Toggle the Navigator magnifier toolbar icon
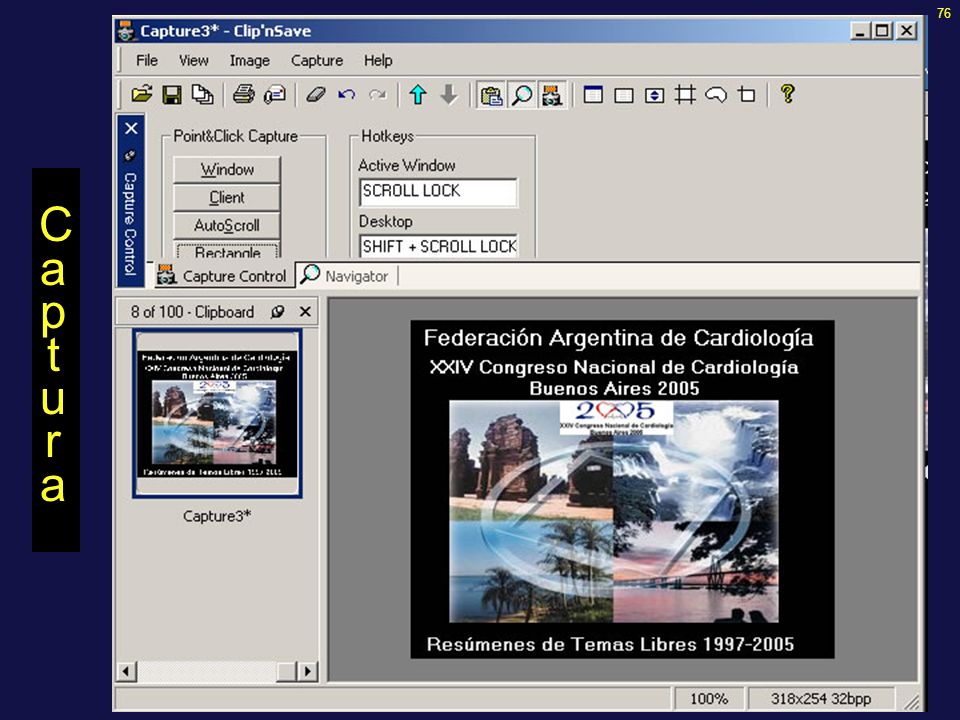Viewport: 960px width, 720px height. (x=522, y=95)
